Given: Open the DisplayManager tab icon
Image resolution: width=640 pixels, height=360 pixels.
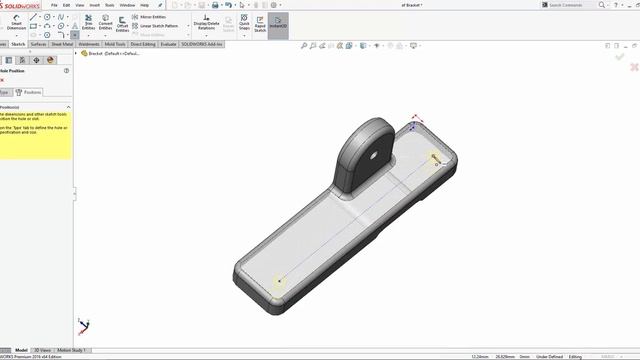Looking at the screenshot, I should 50,60.
